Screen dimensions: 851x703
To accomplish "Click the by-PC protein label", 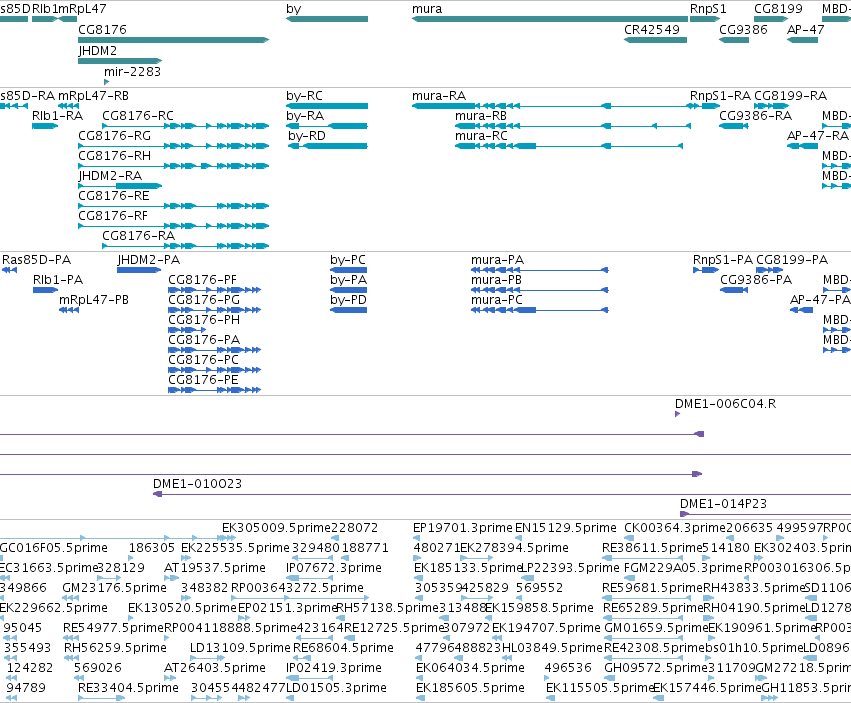I will [x=348, y=259].
